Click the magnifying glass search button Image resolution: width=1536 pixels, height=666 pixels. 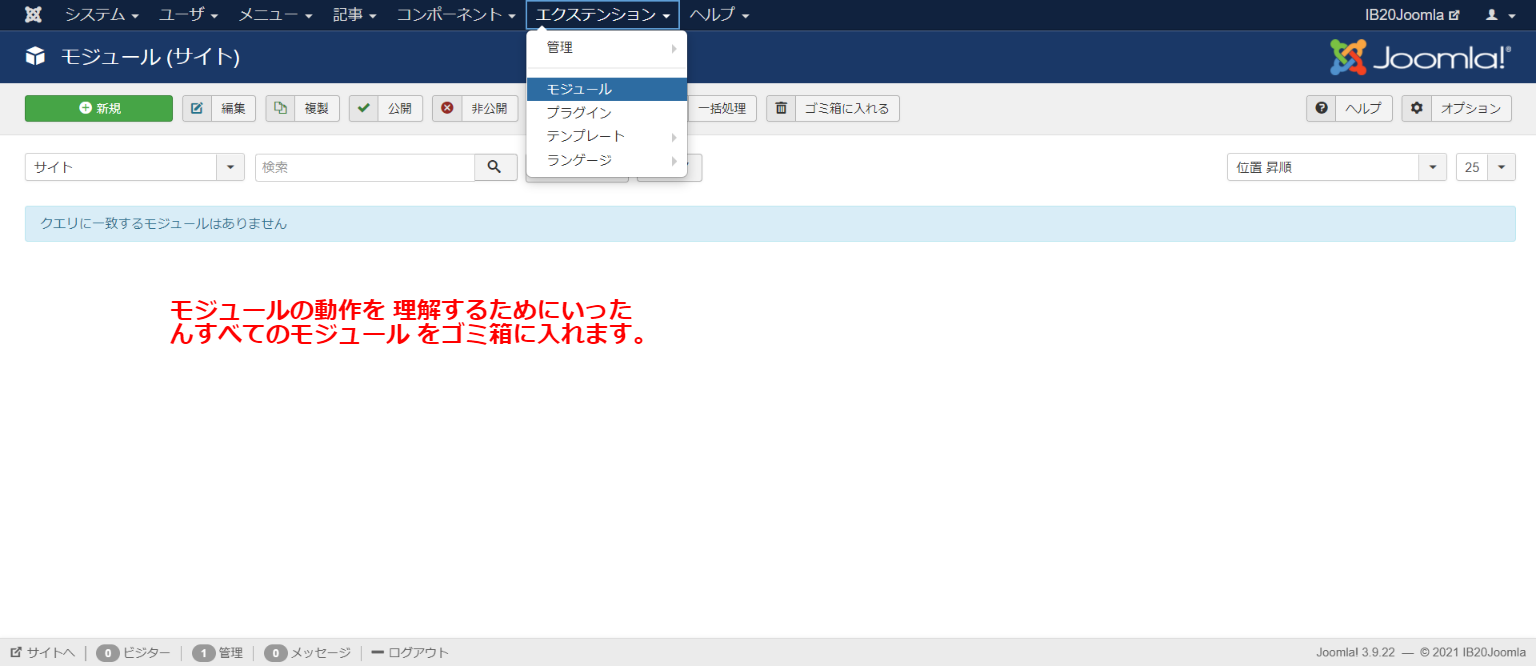pos(495,167)
